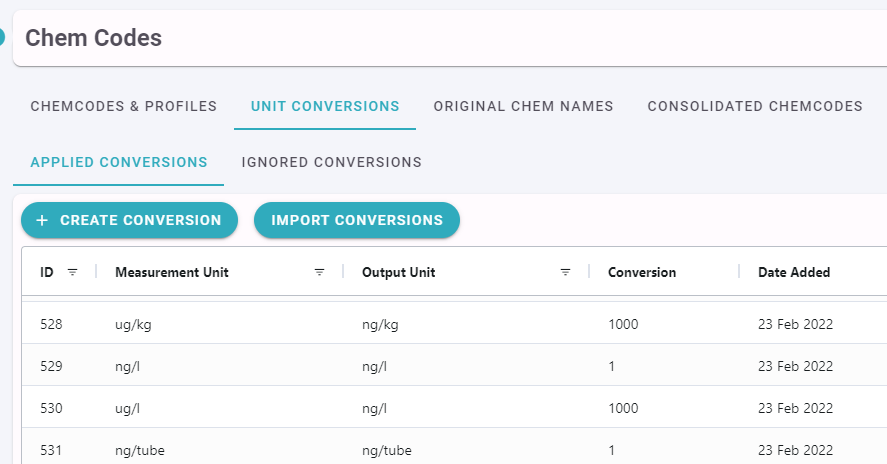The height and width of the screenshot is (464, 887).
Task: Click the Import Conversions button
Action: click(357, 220)
